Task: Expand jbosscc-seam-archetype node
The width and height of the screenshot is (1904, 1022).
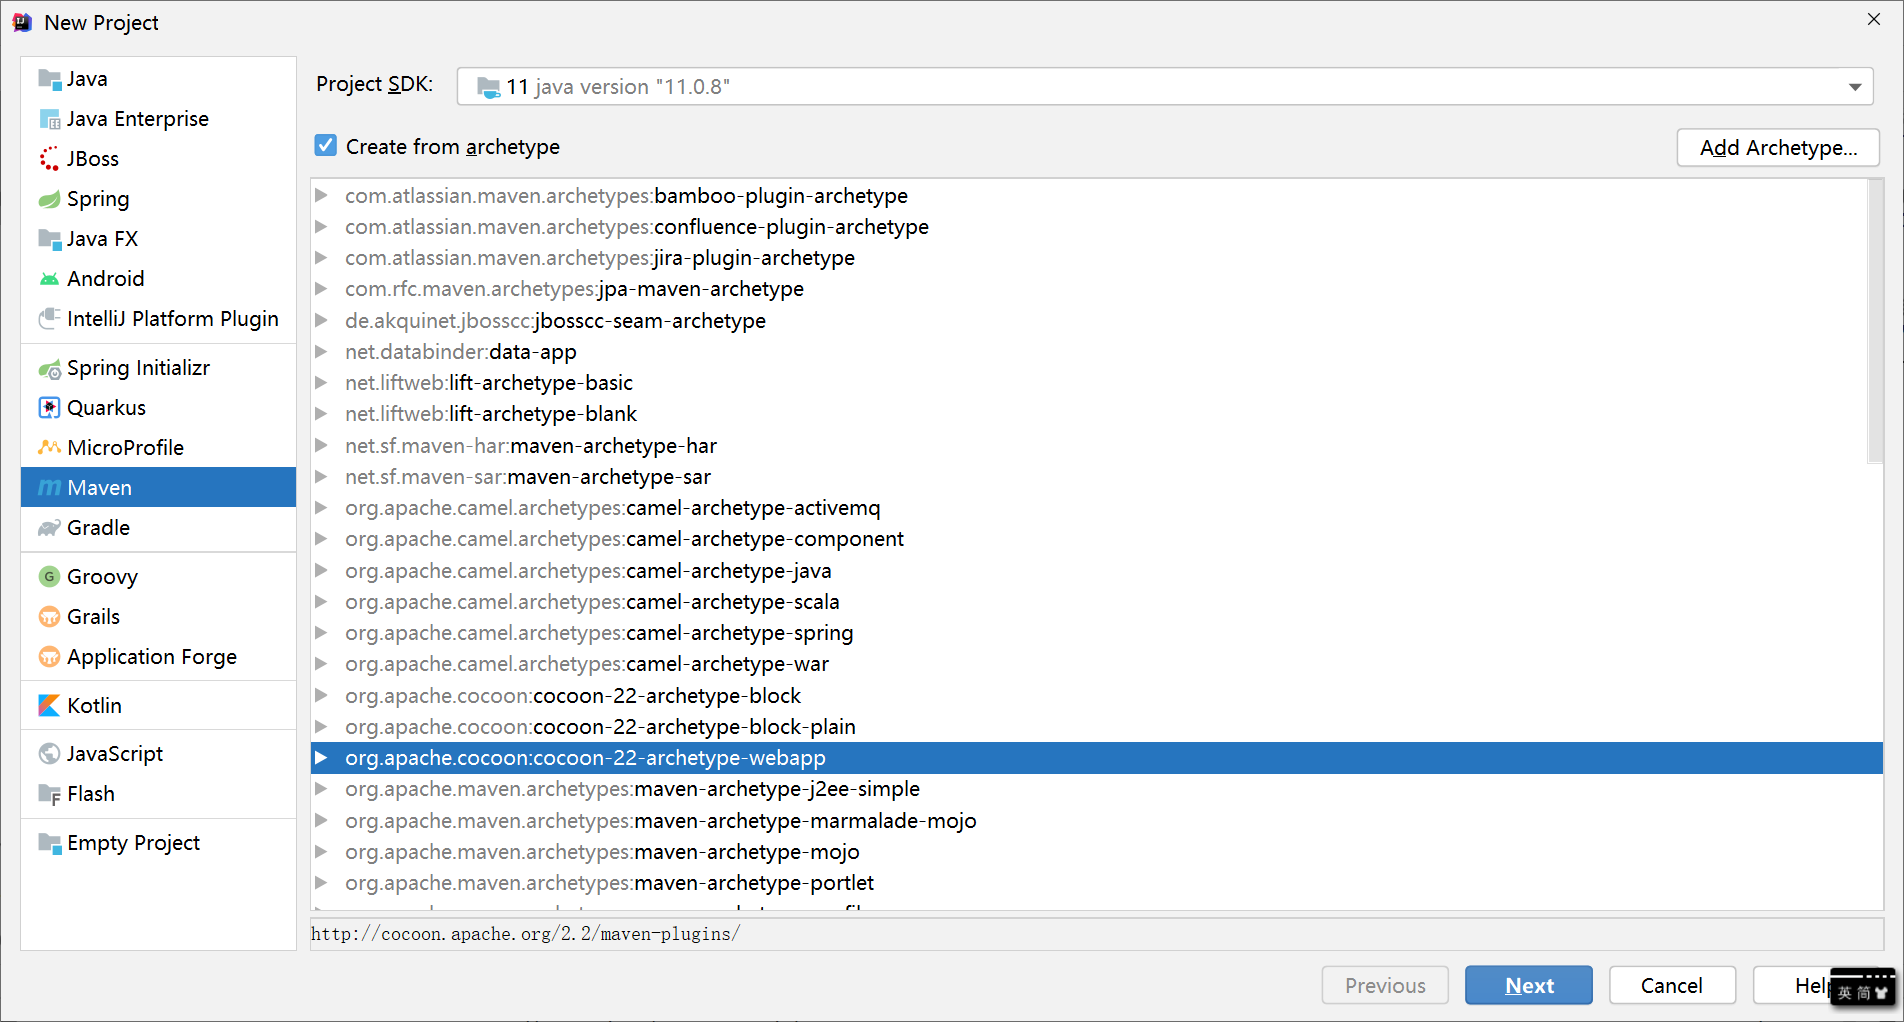Action: click(321, 320)
